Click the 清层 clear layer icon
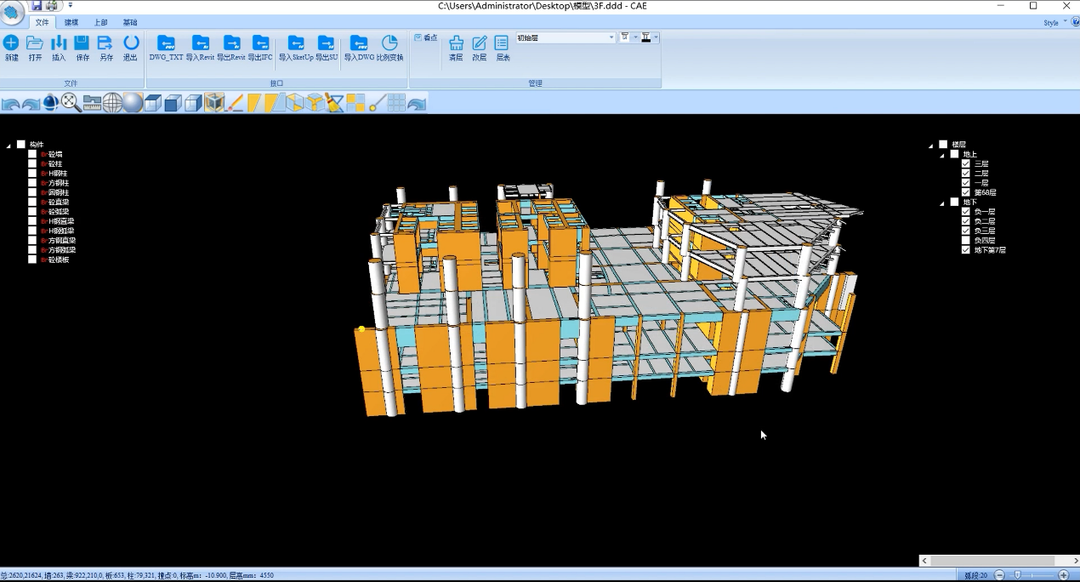 (x=456, y=46)
